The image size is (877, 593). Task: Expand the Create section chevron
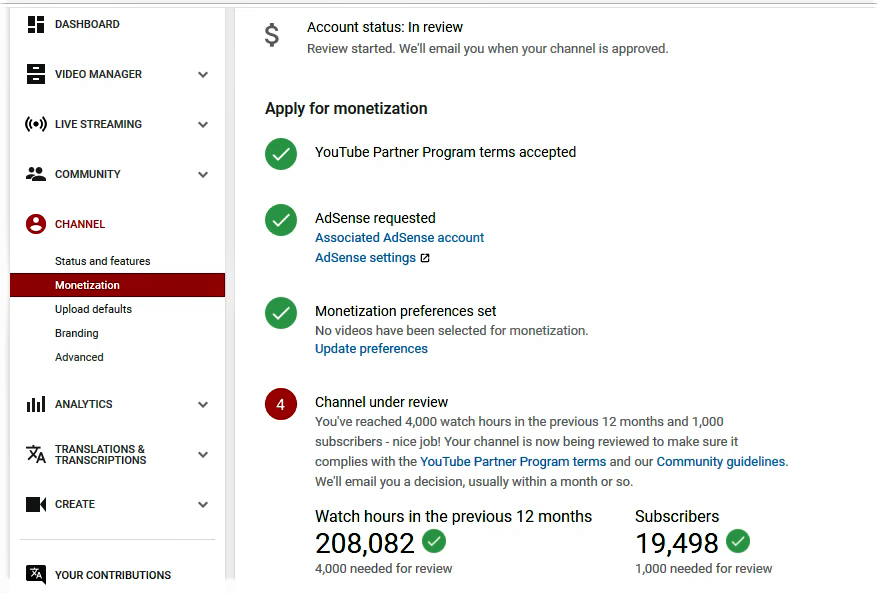(x=203, y=505)
